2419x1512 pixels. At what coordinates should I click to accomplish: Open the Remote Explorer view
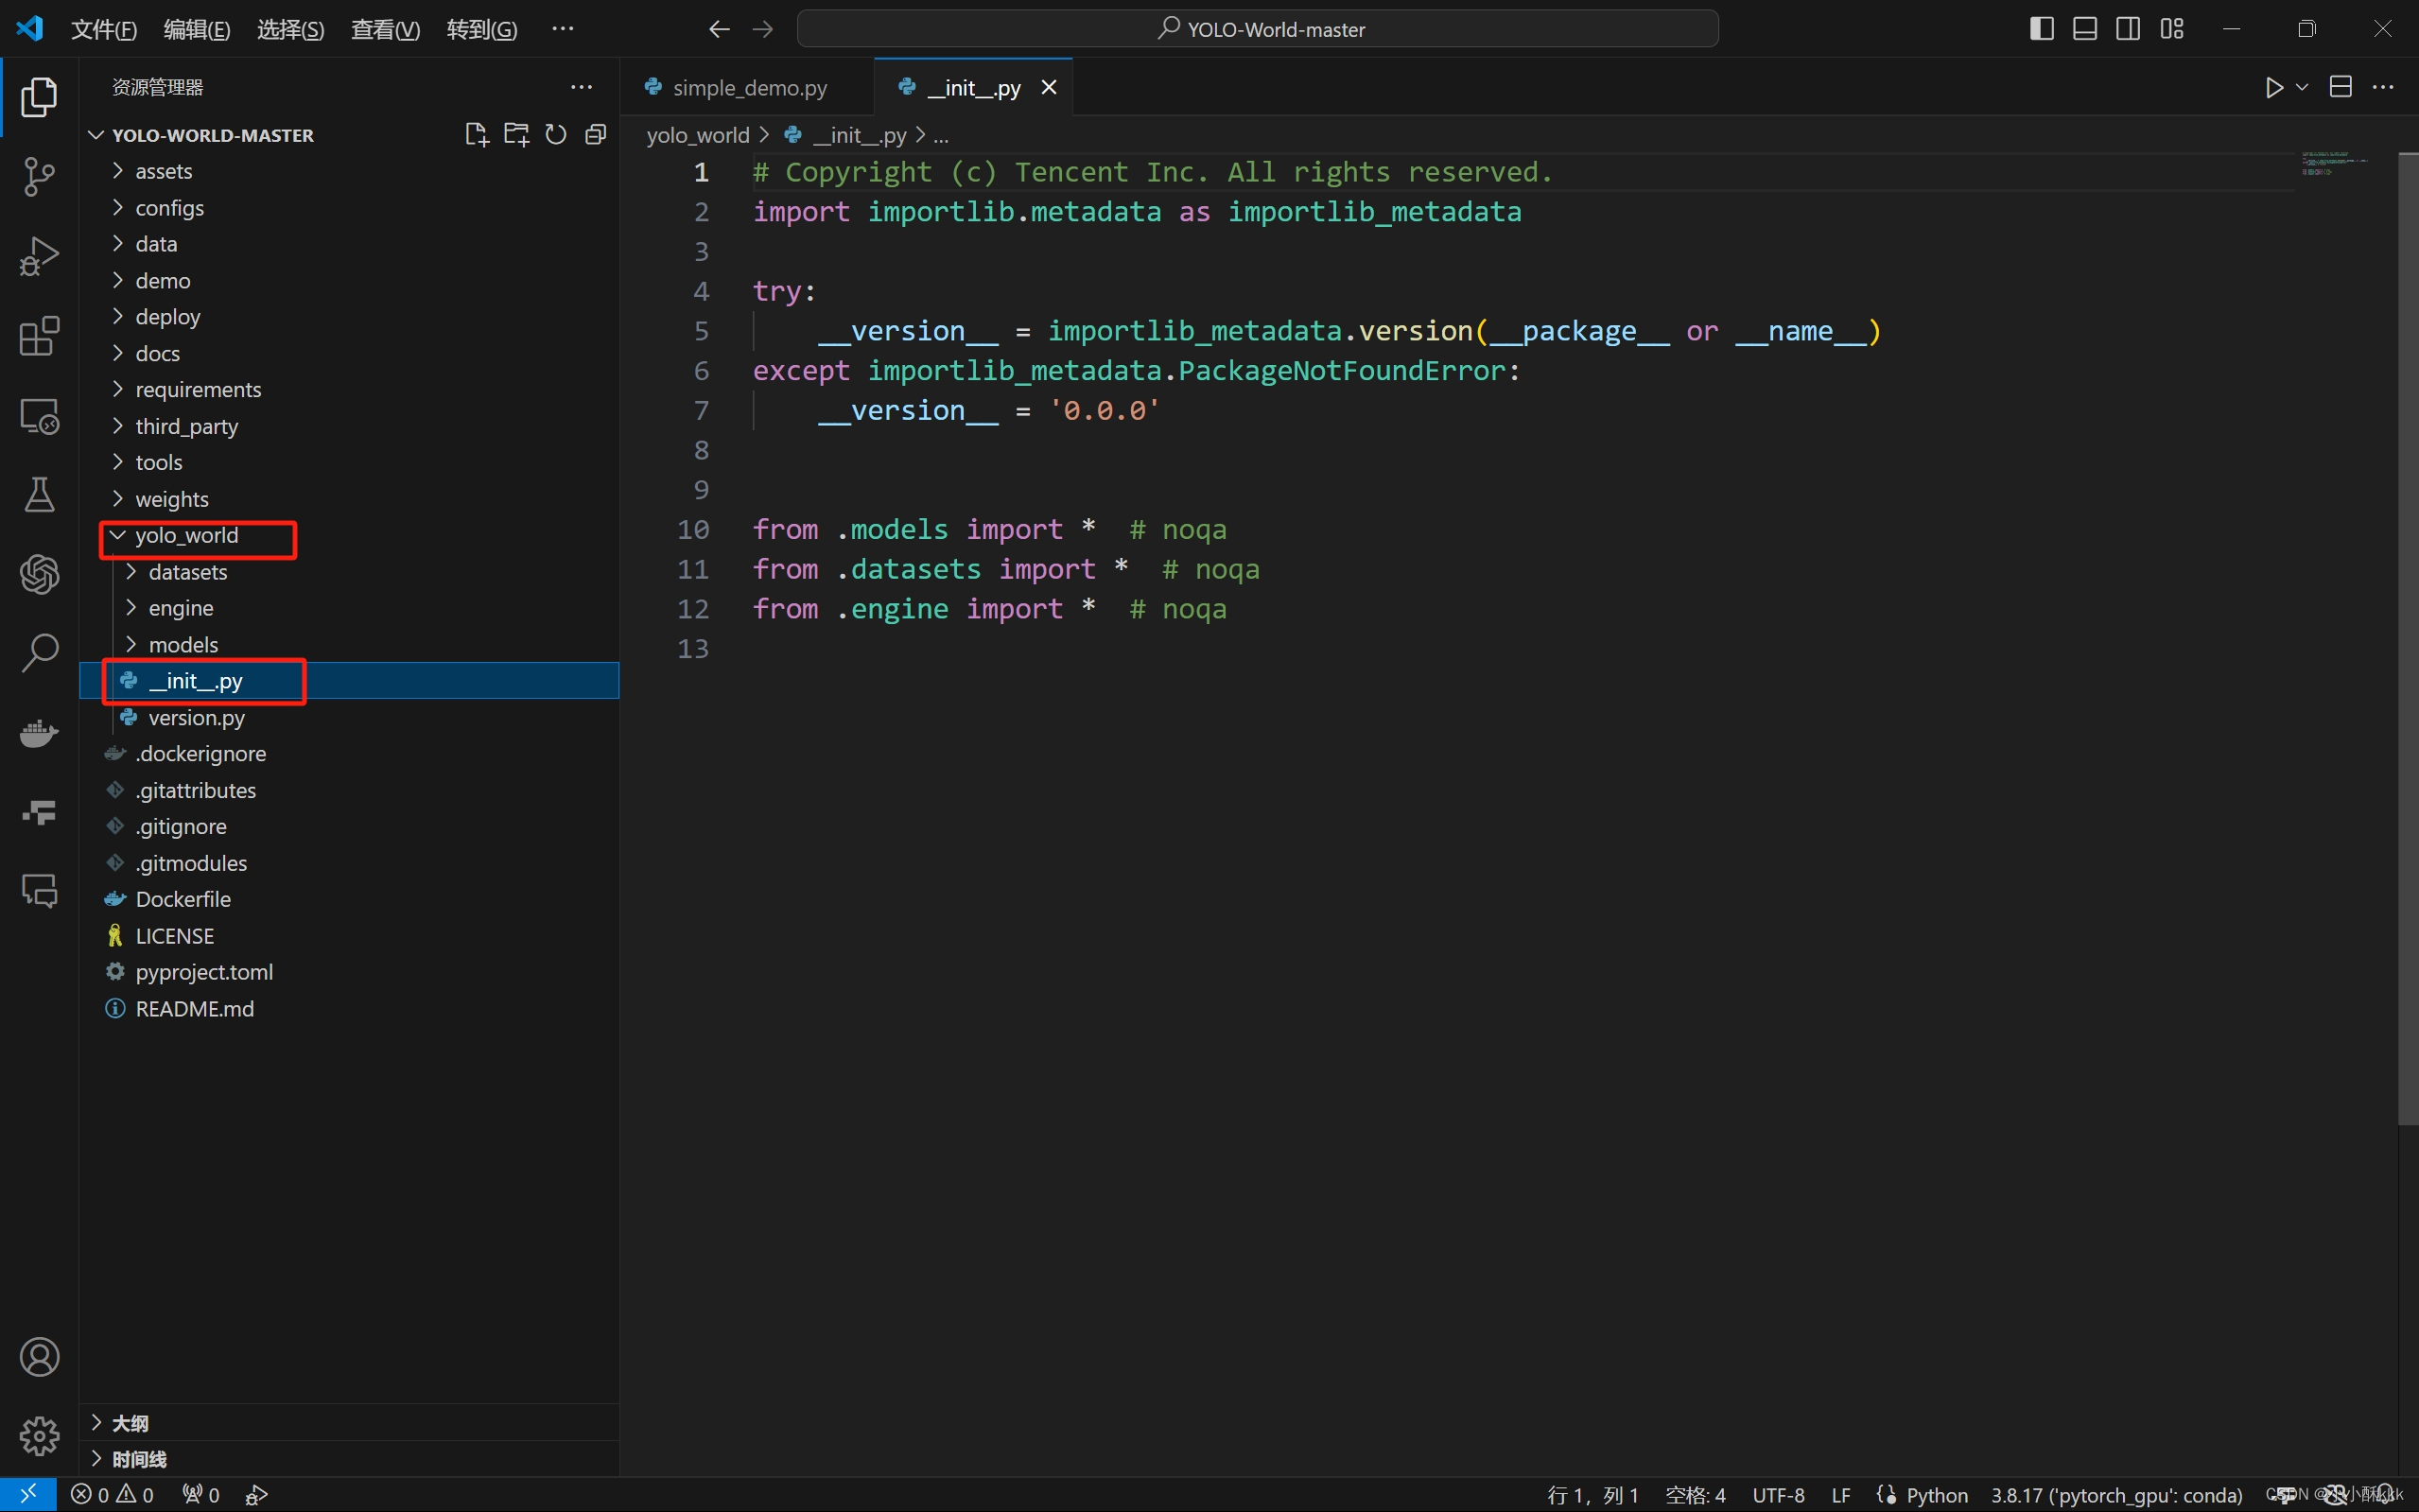(x=39, y=415)
